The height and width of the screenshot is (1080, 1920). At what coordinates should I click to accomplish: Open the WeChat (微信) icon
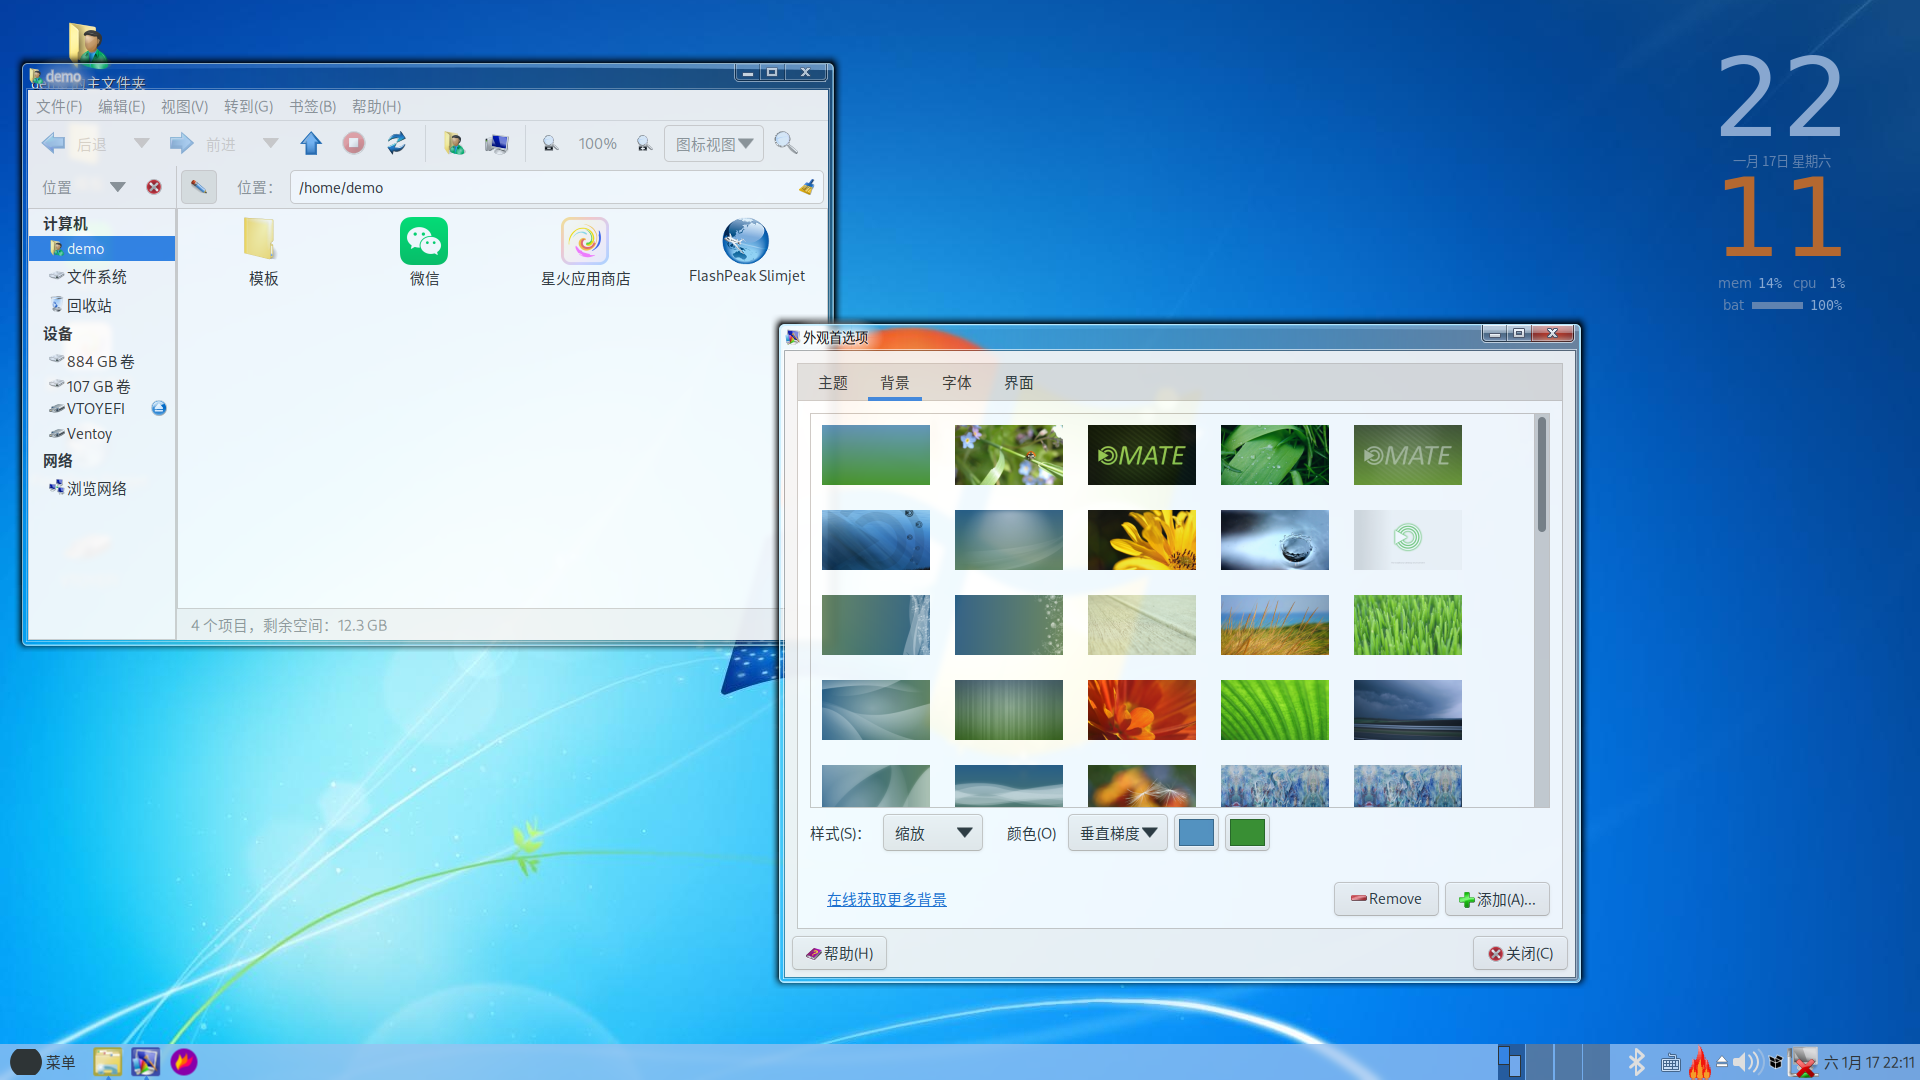[x=424, y=242]
